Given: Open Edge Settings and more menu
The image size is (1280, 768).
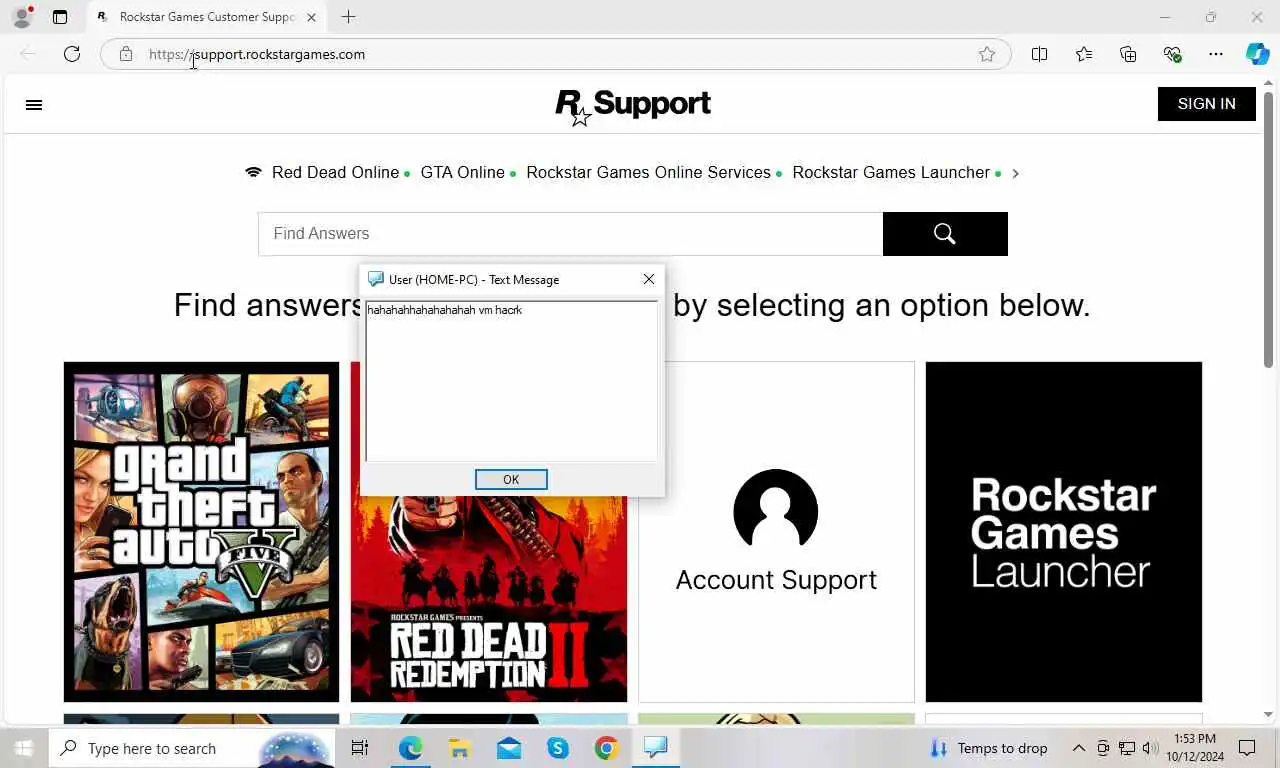Looking at the screenshot, I should pos(1216,54).
